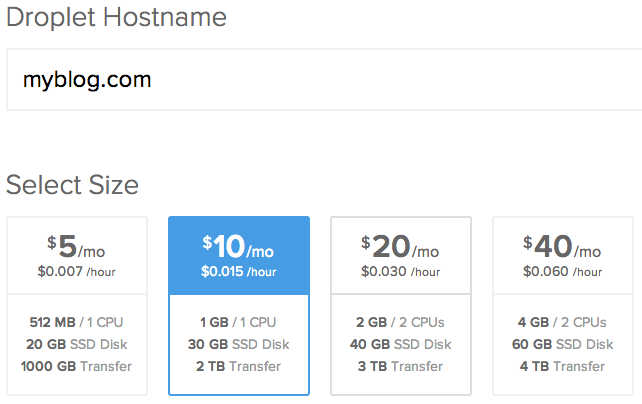Click the 2 GB / 2 CPUs spec
The image size is (642, 404).
401,323
